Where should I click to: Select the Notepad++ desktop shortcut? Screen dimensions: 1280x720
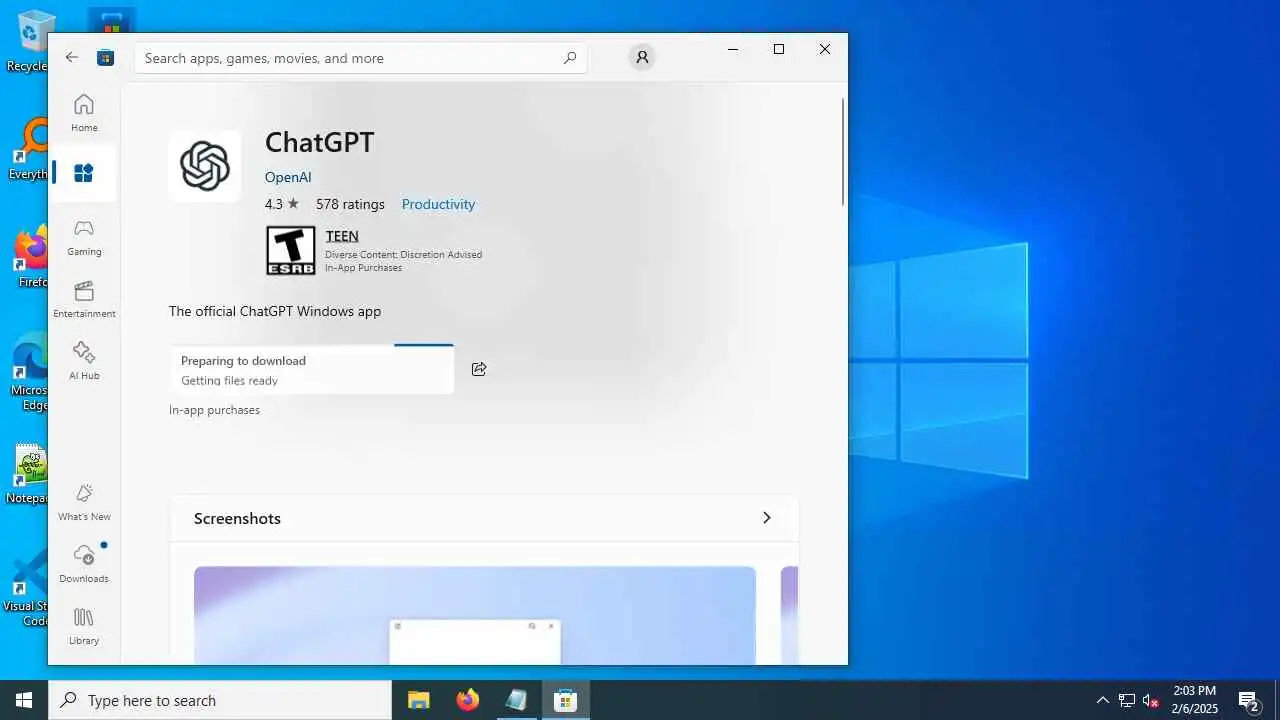pos(28,474)
